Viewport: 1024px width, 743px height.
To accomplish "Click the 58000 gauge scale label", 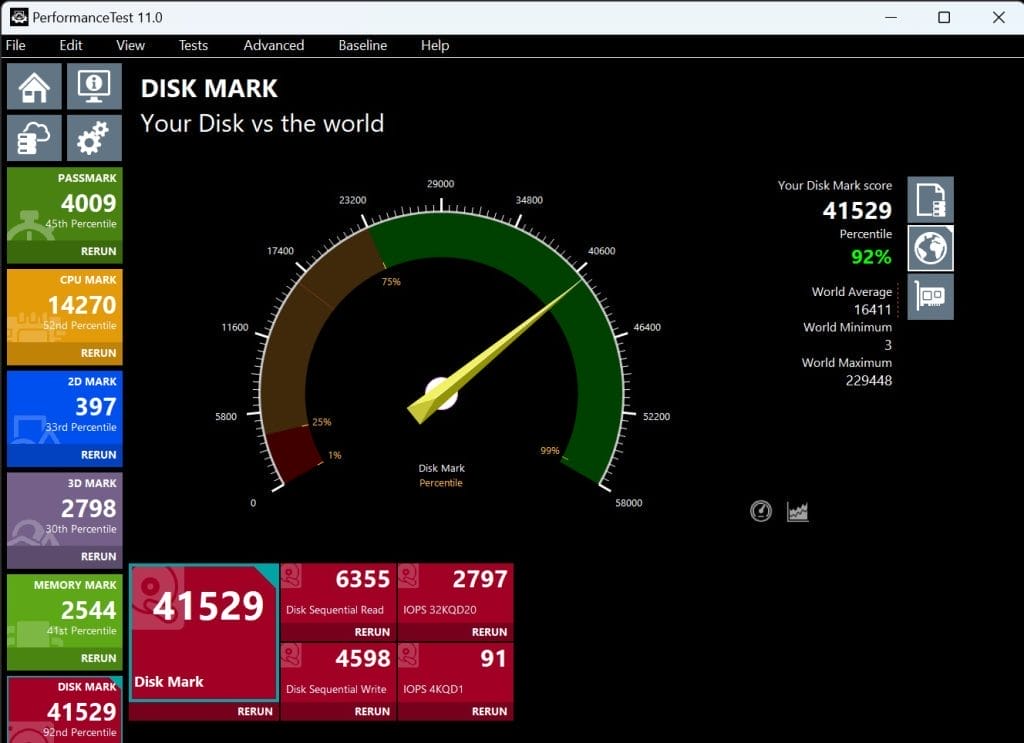I will pyautogui.click(x=629, y=503).
